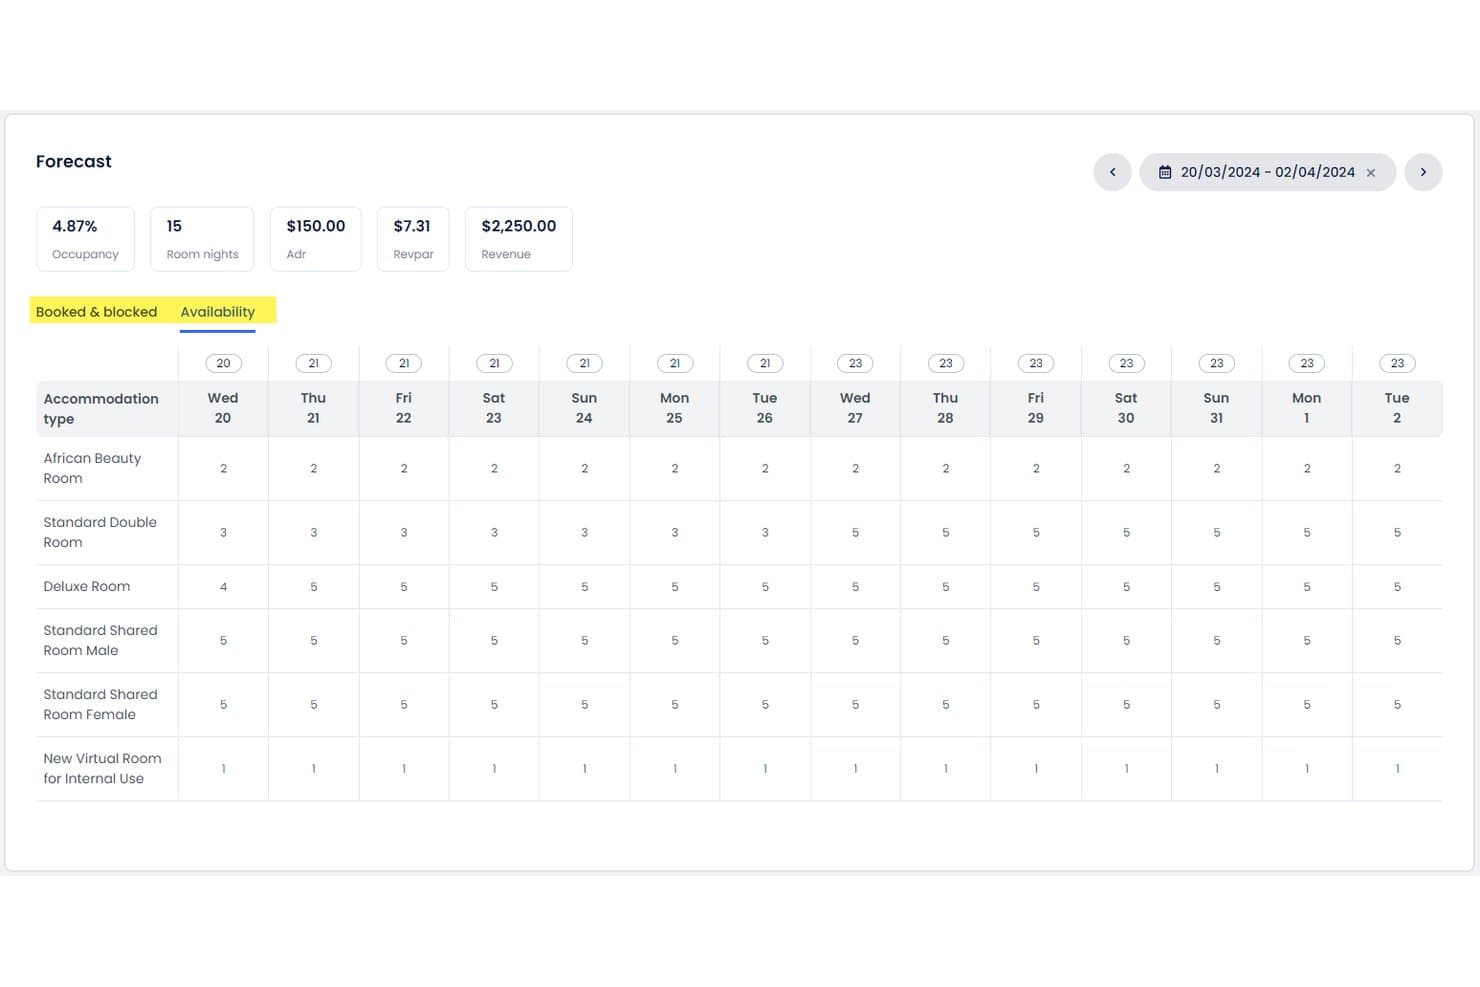Select the Sun 24 column header
The image size is (1480, 987).
point(584,408)
